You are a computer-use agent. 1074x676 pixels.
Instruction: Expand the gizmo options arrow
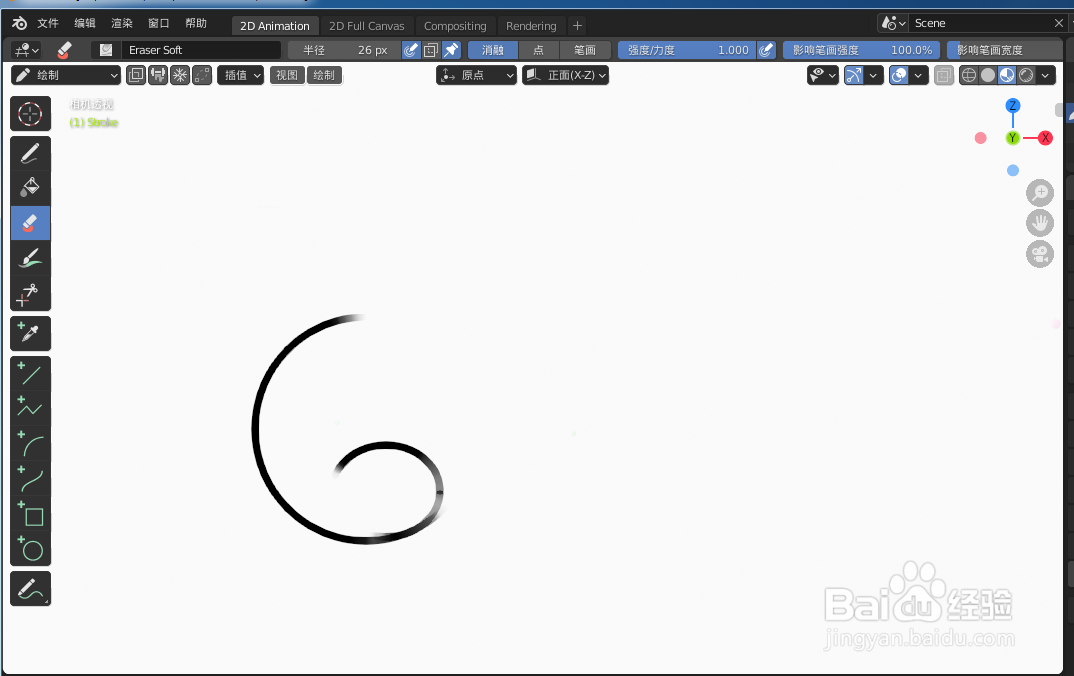(x=873, y=75)
